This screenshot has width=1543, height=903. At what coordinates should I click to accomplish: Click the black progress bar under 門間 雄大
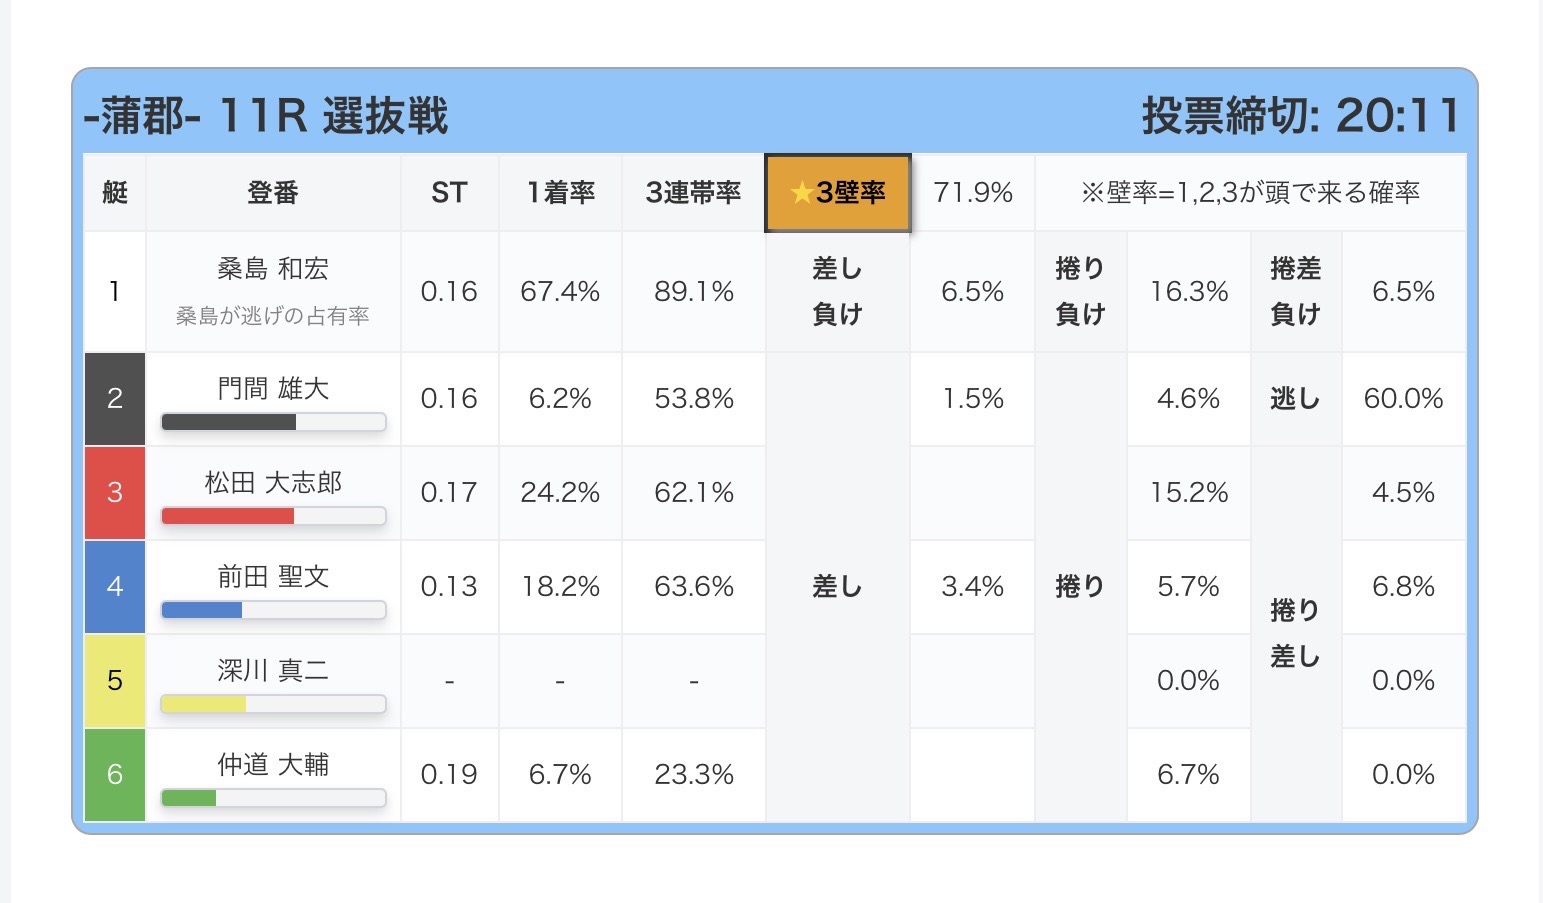tap(273, 423)
